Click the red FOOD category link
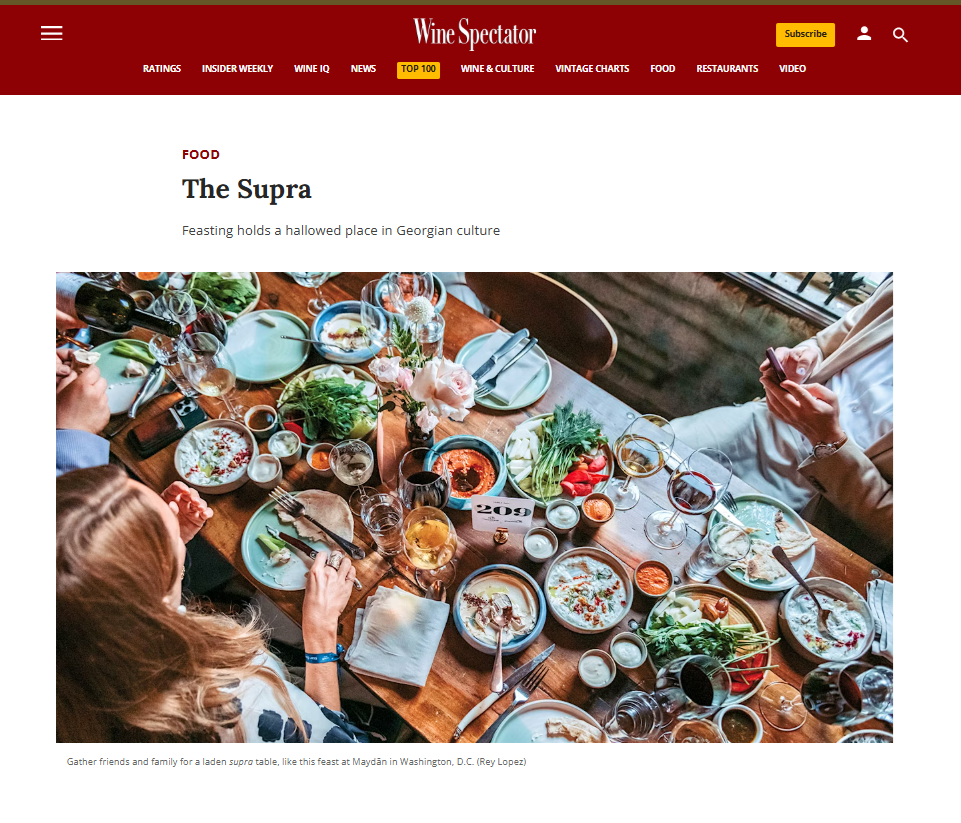The height and width of the screenshot is (823, 961). point(200,154)
